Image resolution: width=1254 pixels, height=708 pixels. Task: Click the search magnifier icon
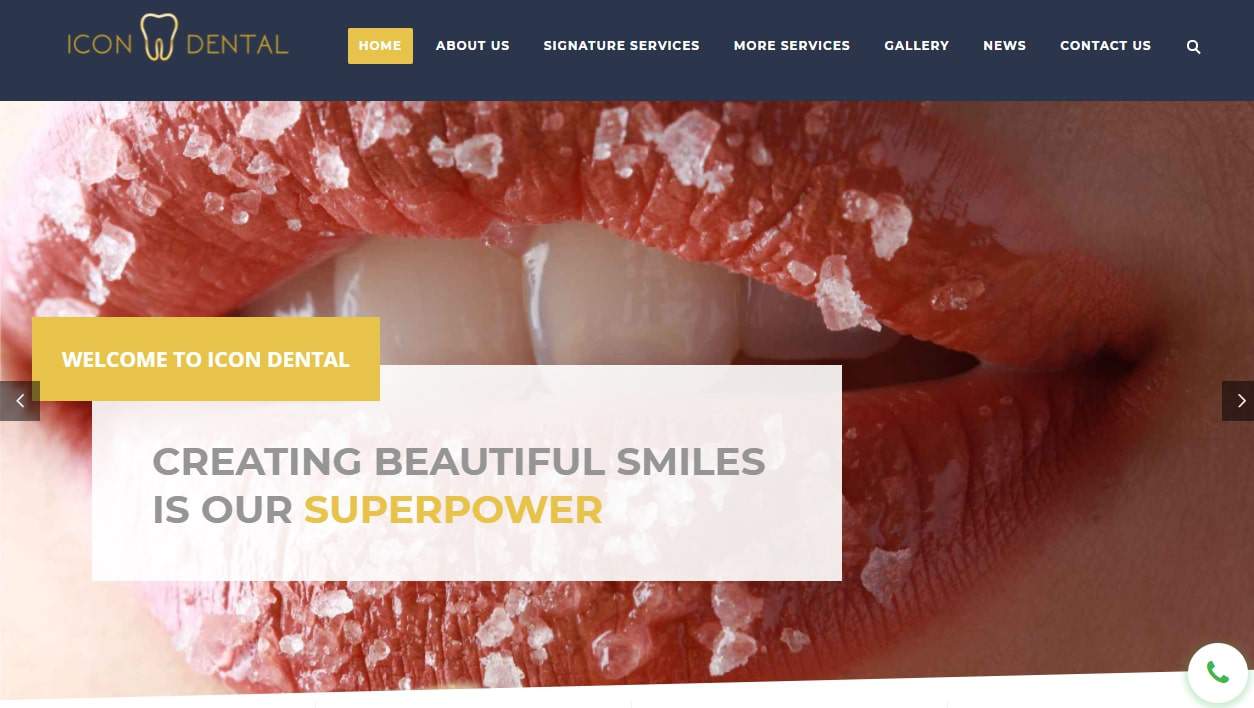click(x=1193, y=46)
